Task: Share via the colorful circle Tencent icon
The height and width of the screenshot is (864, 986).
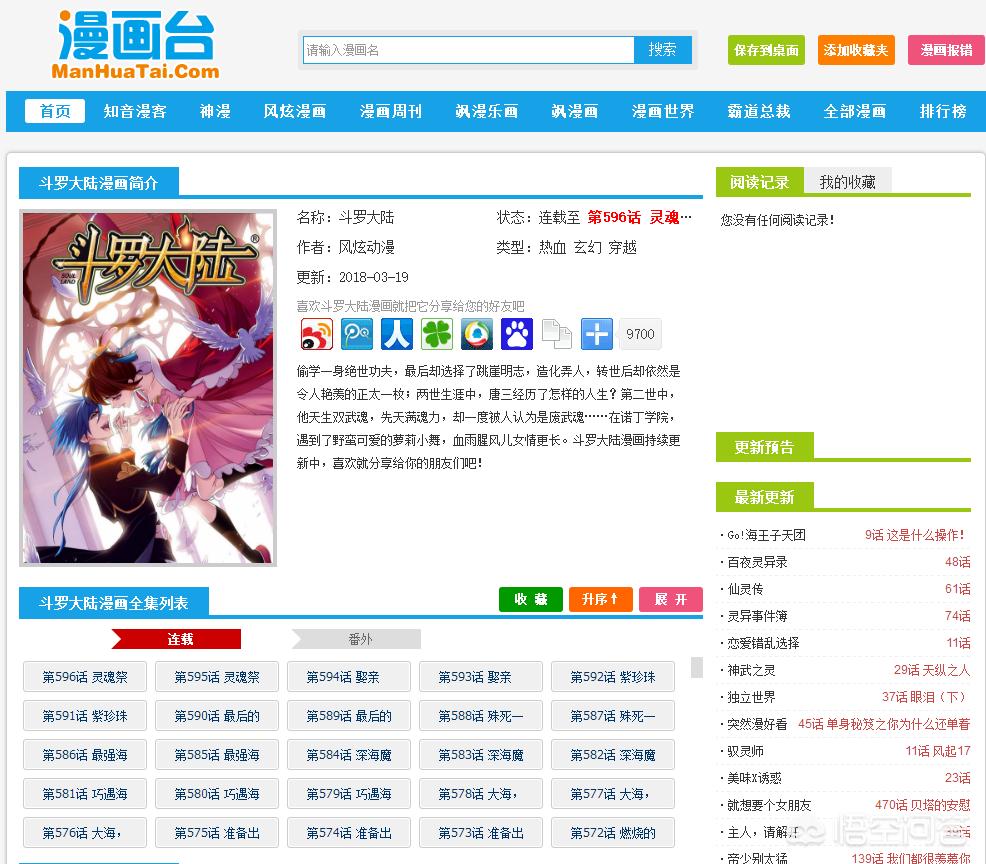Action: [477, 334]
